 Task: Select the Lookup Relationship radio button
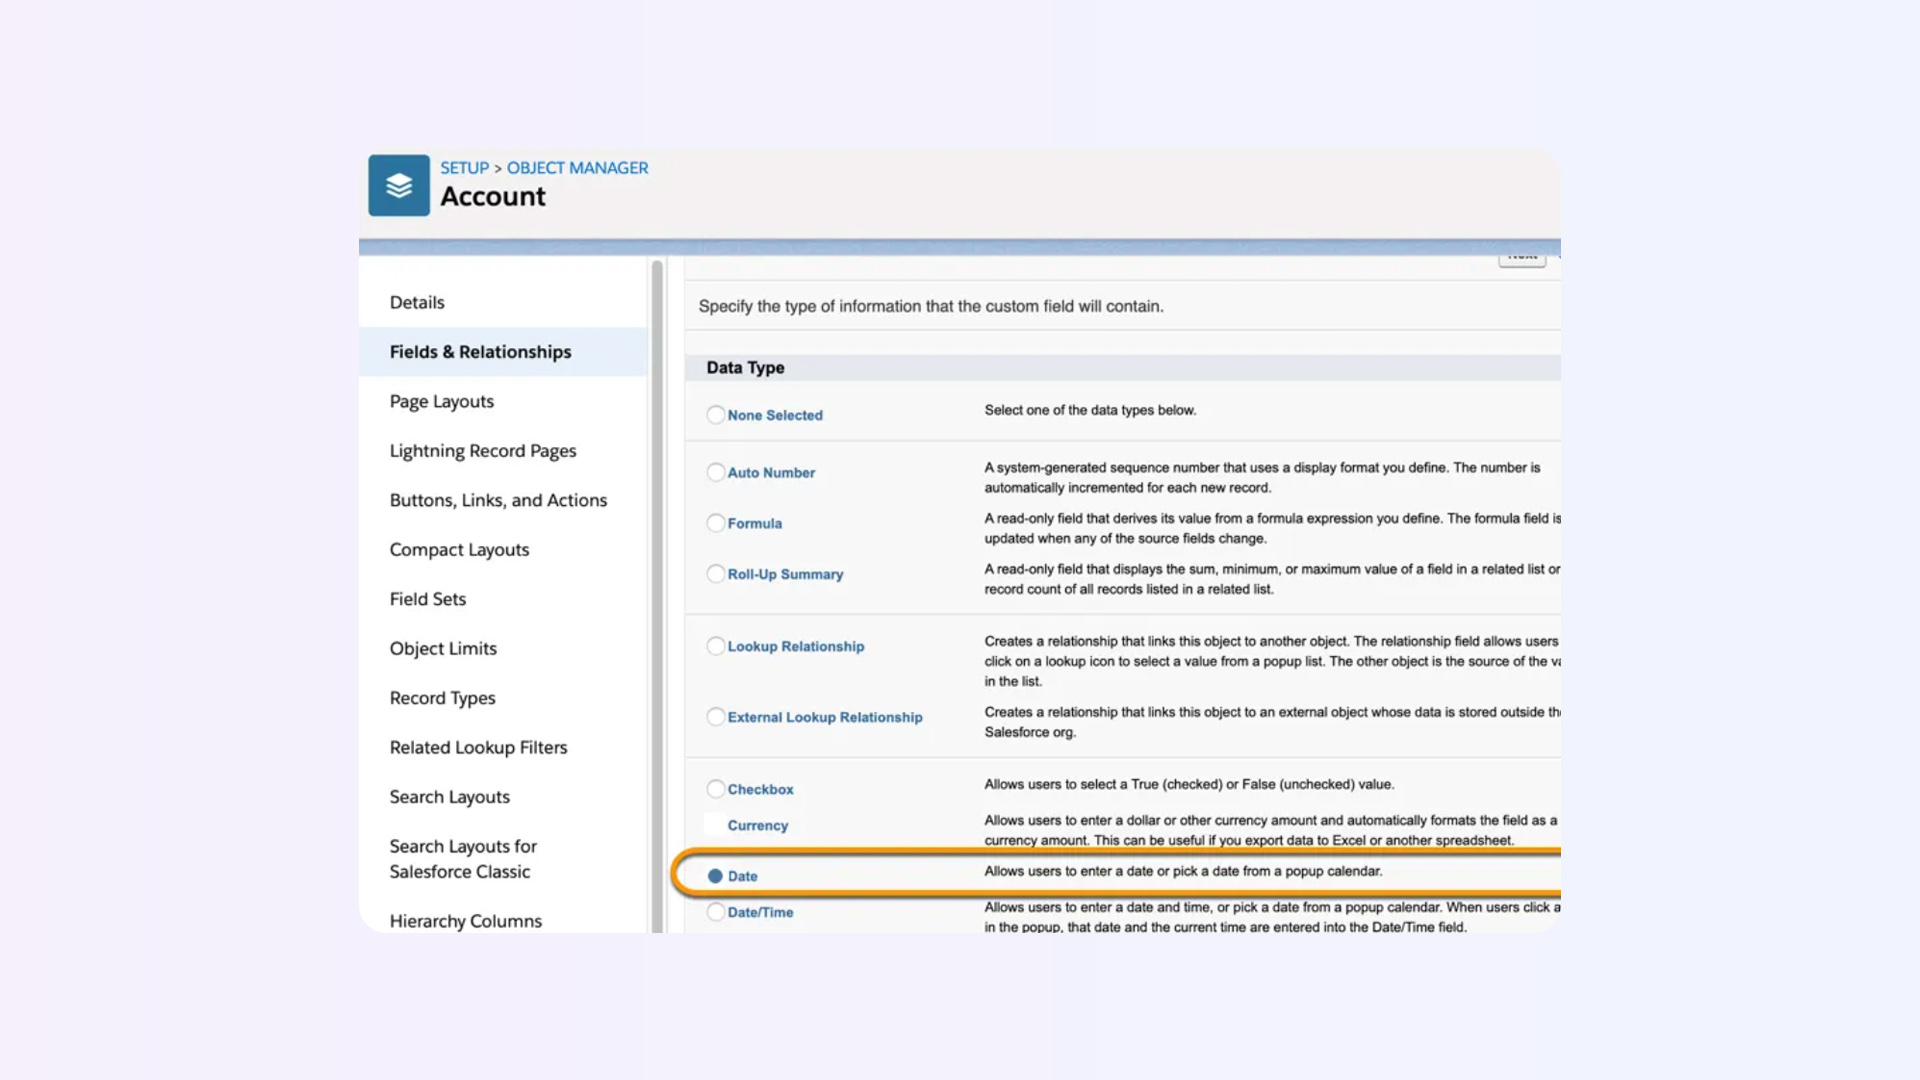click(x=716, y=646)
